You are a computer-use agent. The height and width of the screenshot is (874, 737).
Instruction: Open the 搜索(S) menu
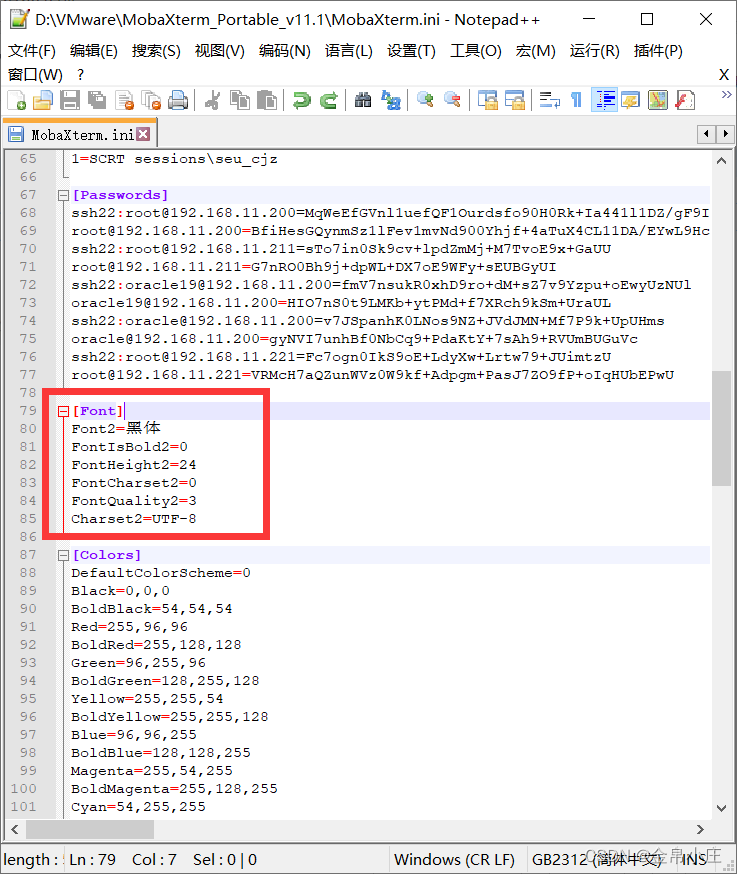pyautogui.click(x=156, y=51)
